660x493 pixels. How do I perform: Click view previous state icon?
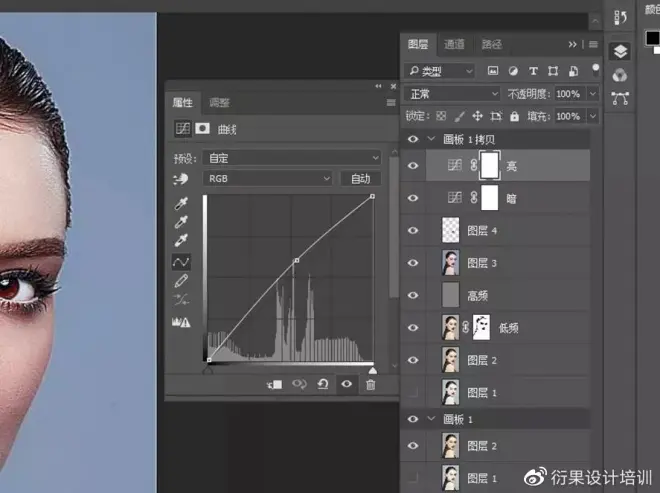tap(299, 384)
